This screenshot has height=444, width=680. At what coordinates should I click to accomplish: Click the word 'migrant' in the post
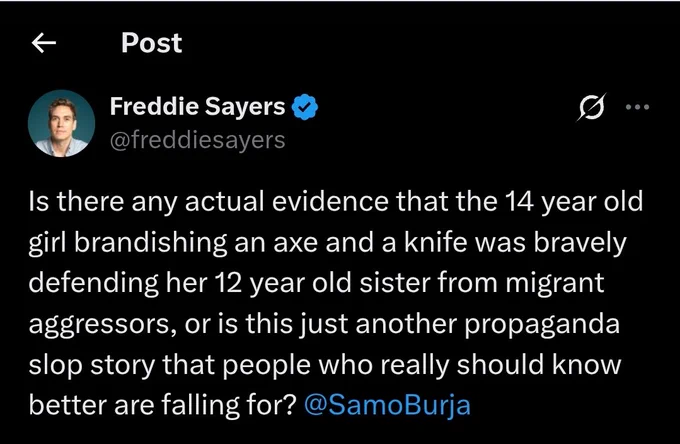point(555,284)
